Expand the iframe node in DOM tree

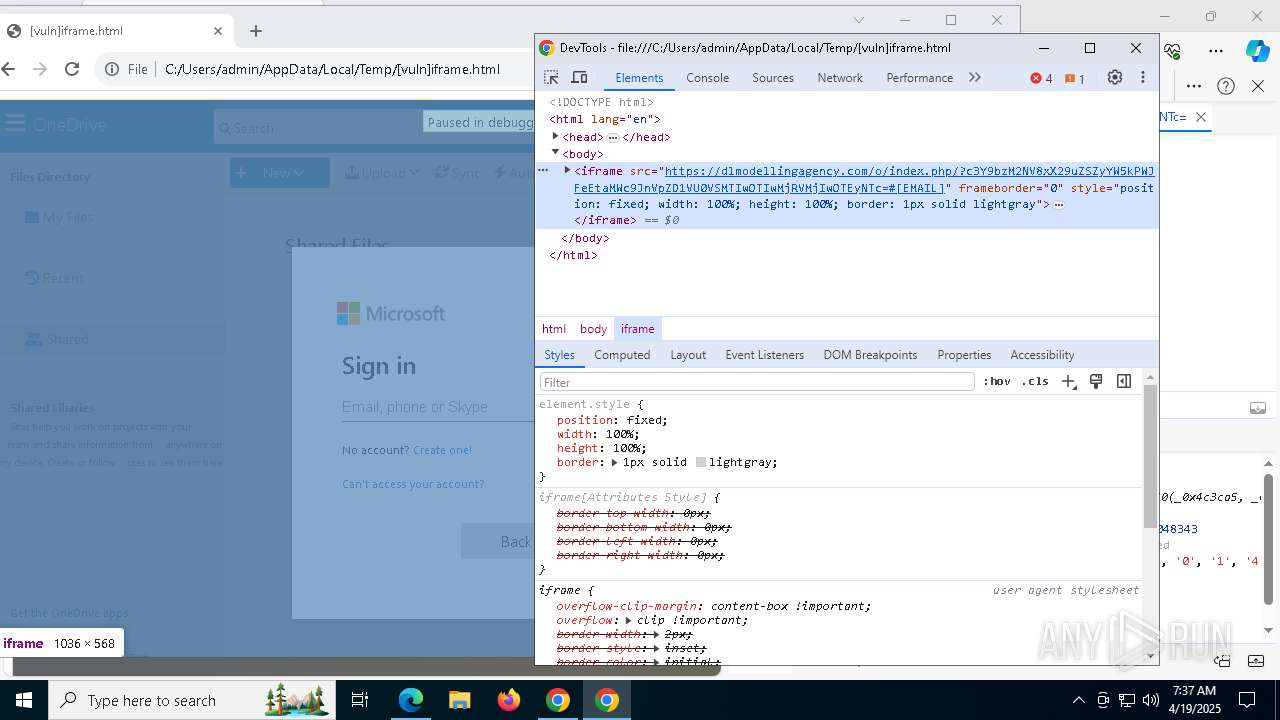click(567, 171)
